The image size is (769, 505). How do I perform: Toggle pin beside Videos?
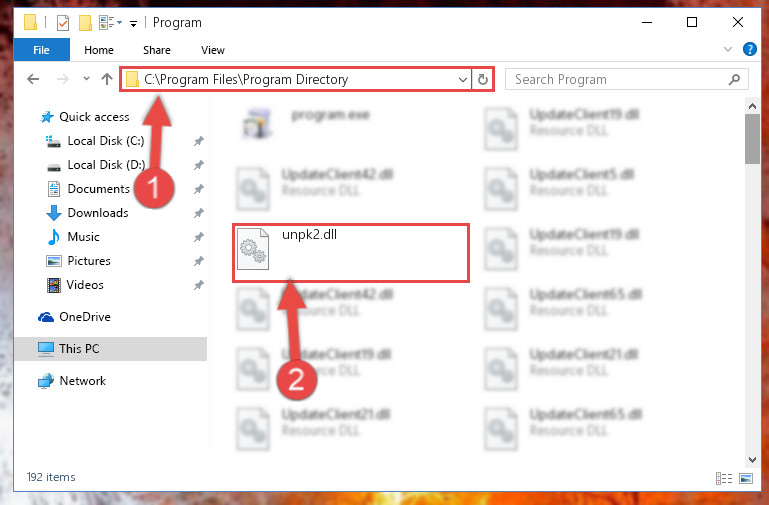199,285
